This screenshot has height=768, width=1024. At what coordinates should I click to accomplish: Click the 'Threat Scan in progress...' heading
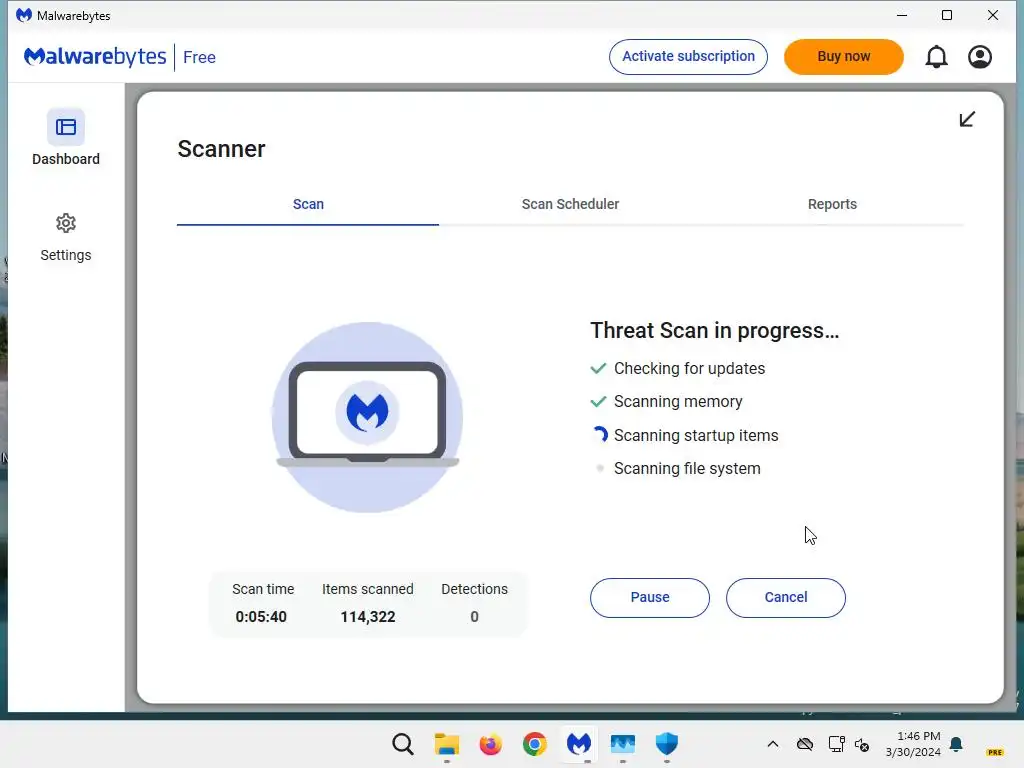(714, 330)
